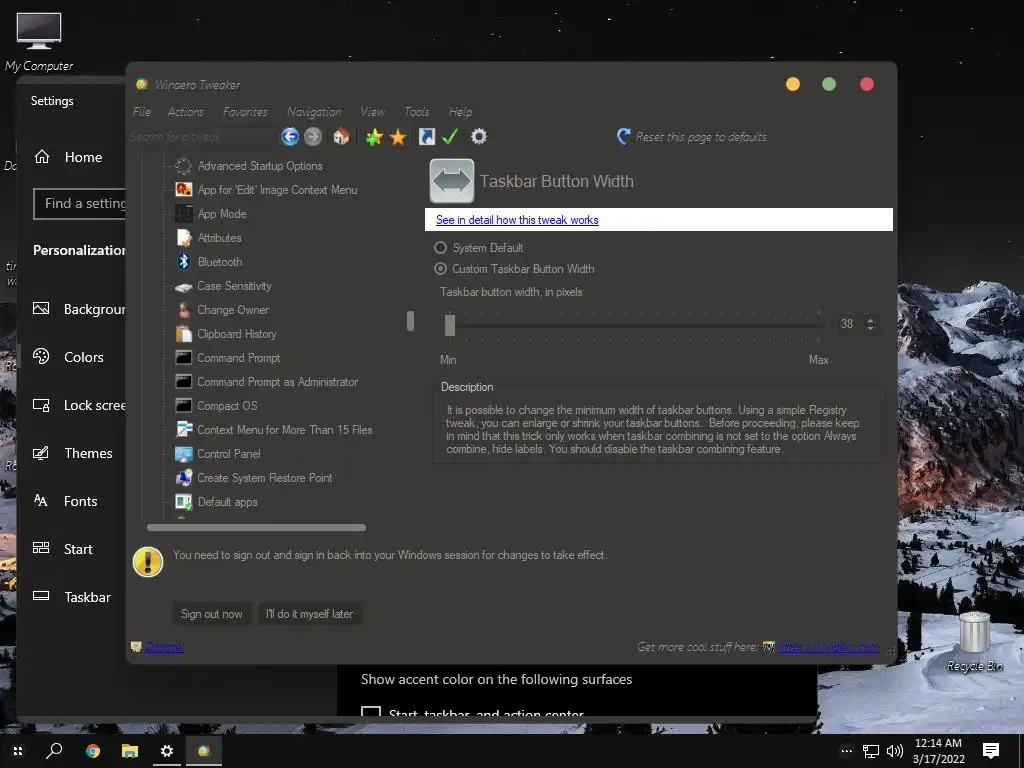Click the tree's horizontal scrollbar
This screenshot has width=1024, height=768.
click(x=256, y=527)
